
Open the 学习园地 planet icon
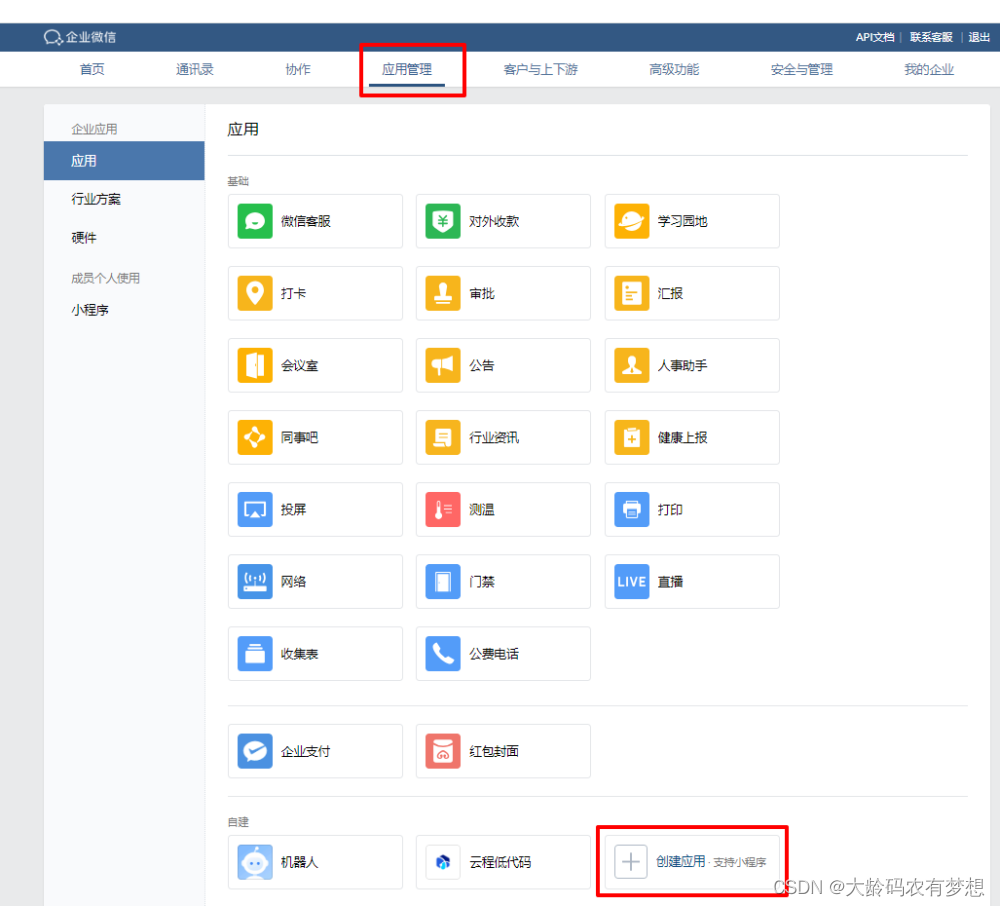631,221
